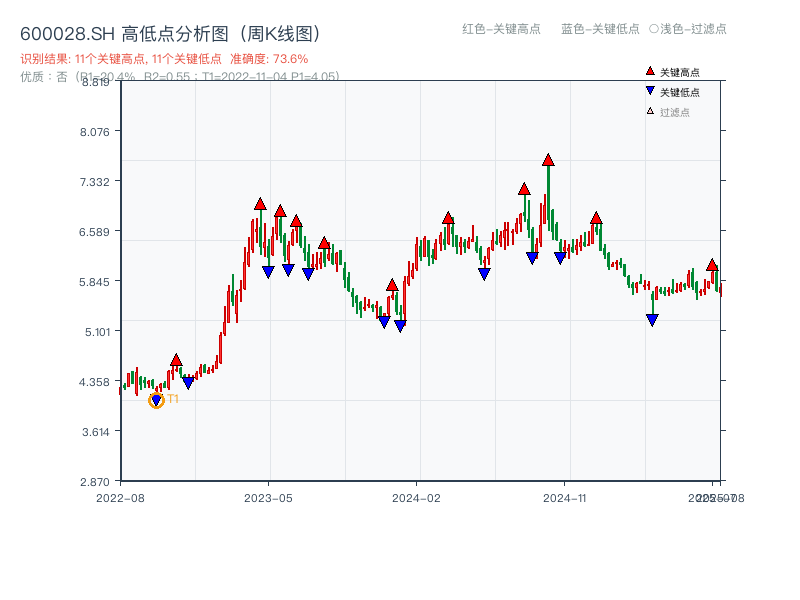Select the red high marker near 6.4 in mid-2023
Screen dimensions: 800x600
(324, 243)
